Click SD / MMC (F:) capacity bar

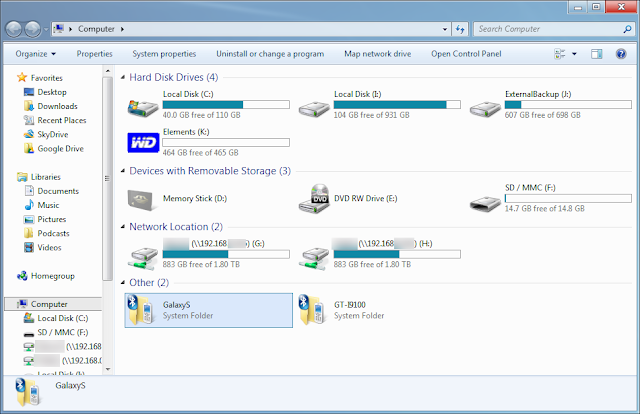coord(568,198)
